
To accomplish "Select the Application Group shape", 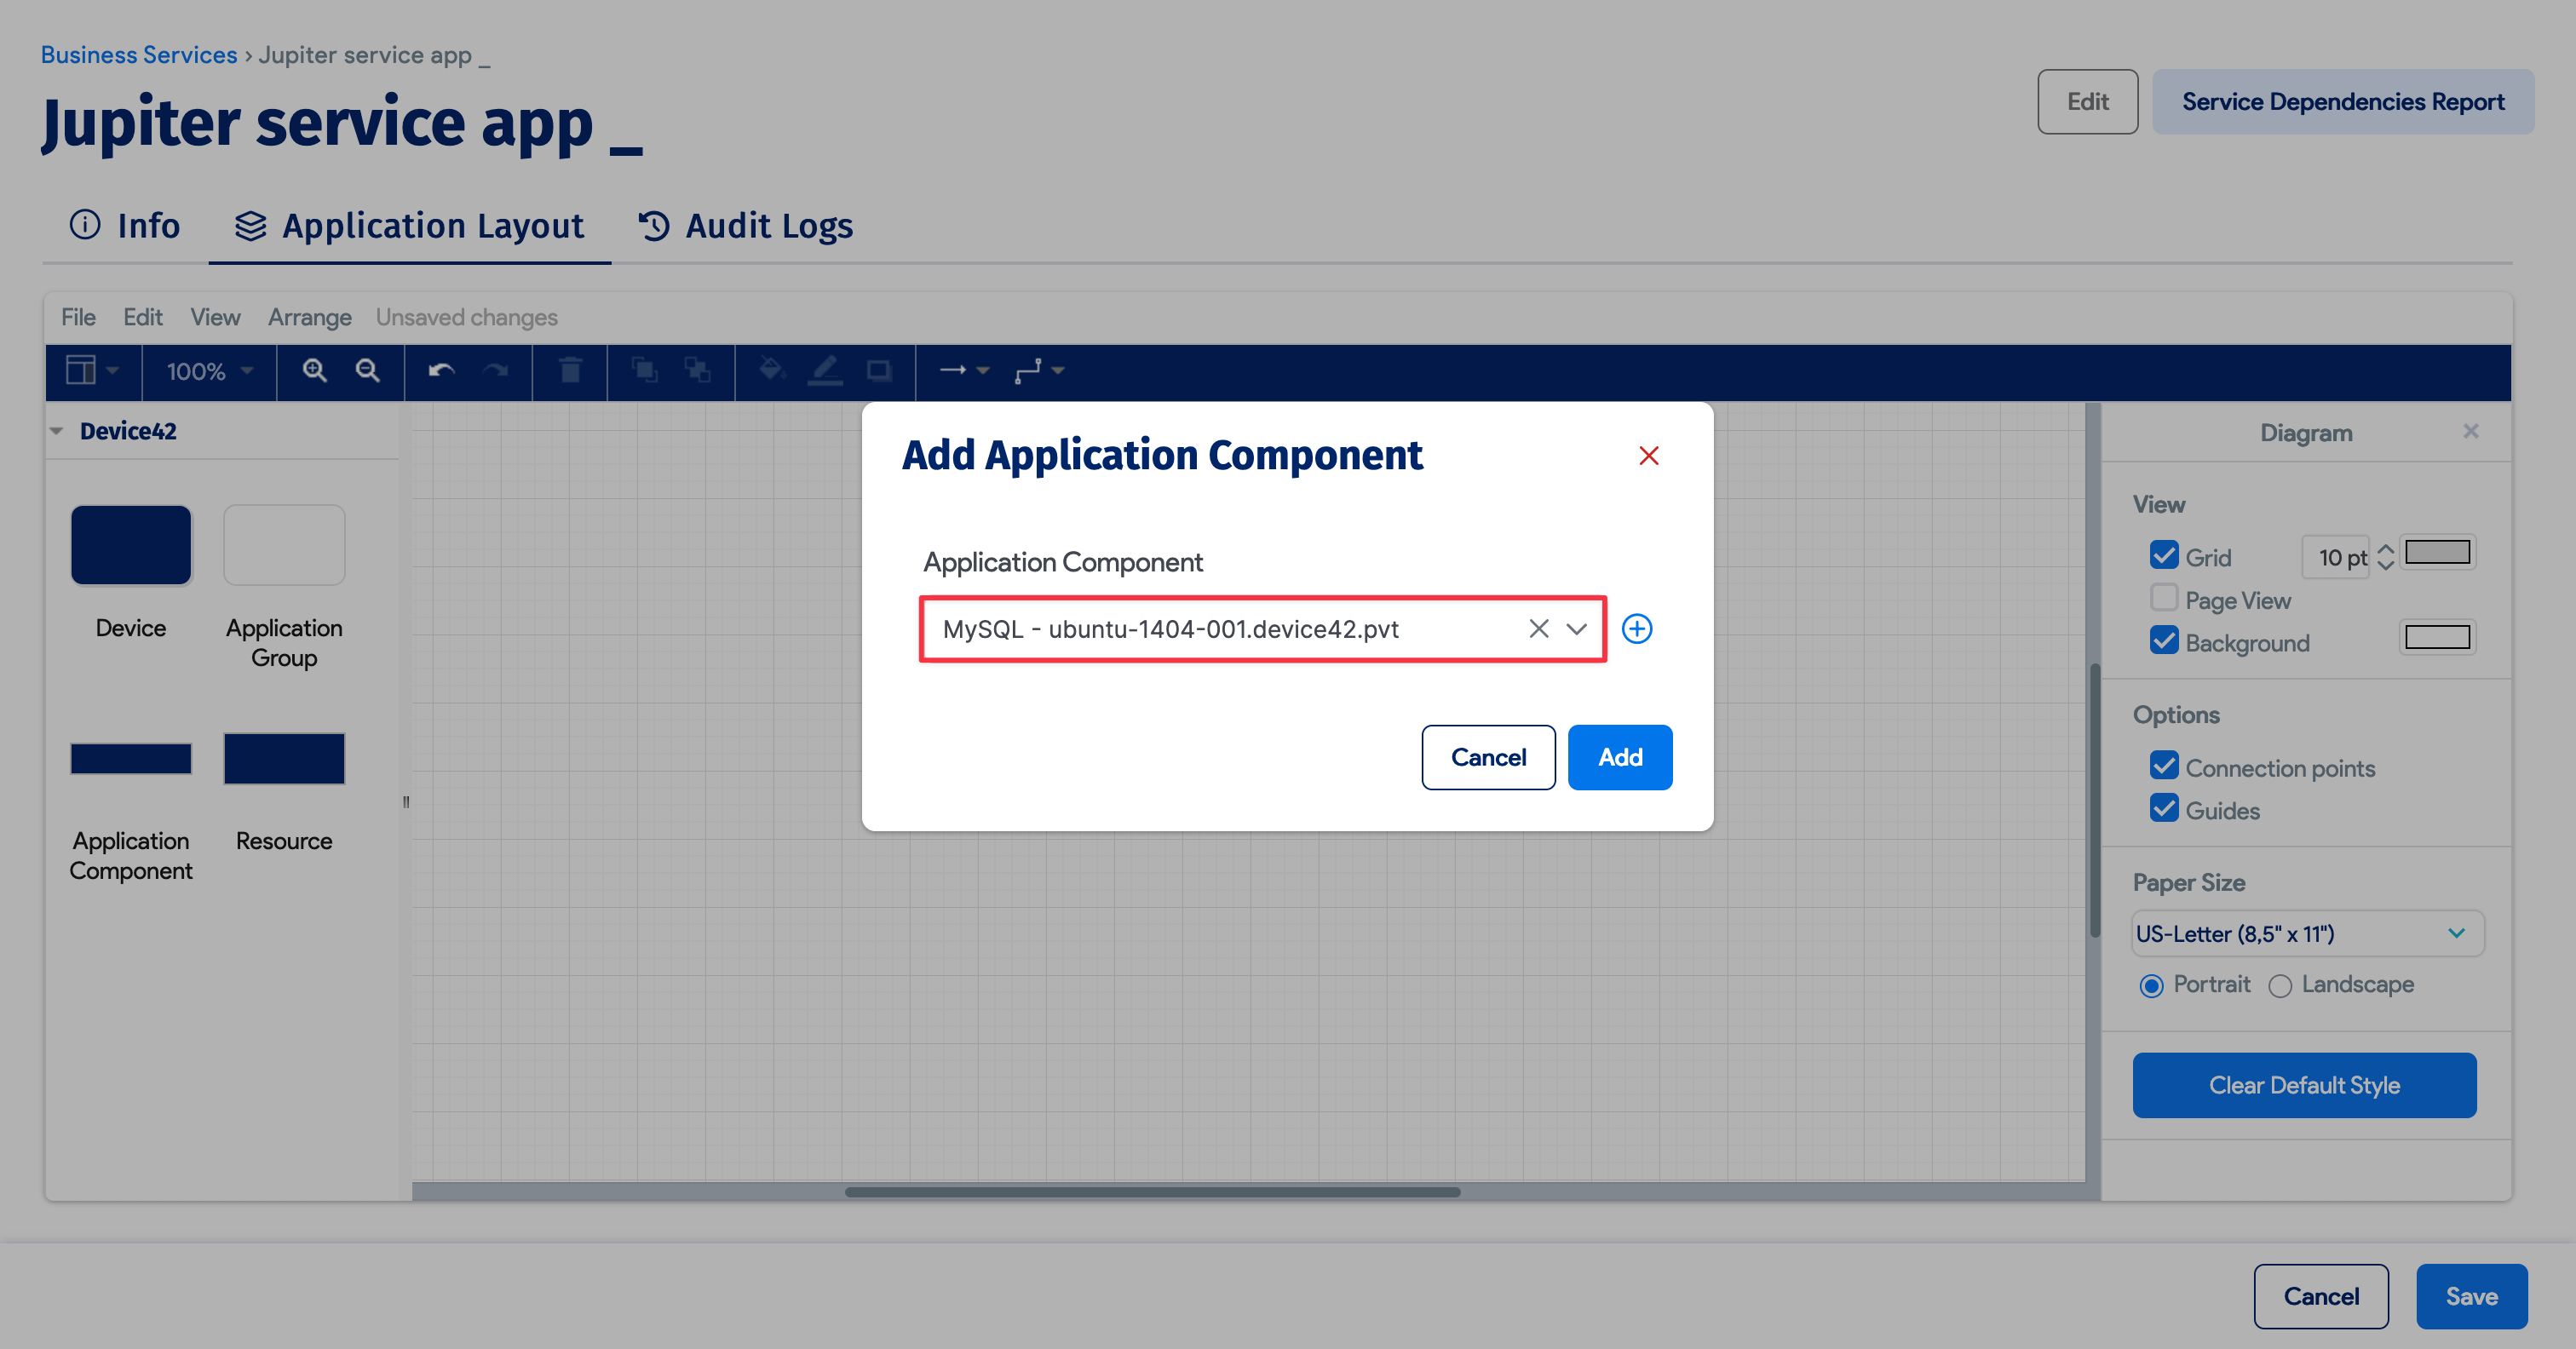I will [284, 545].
